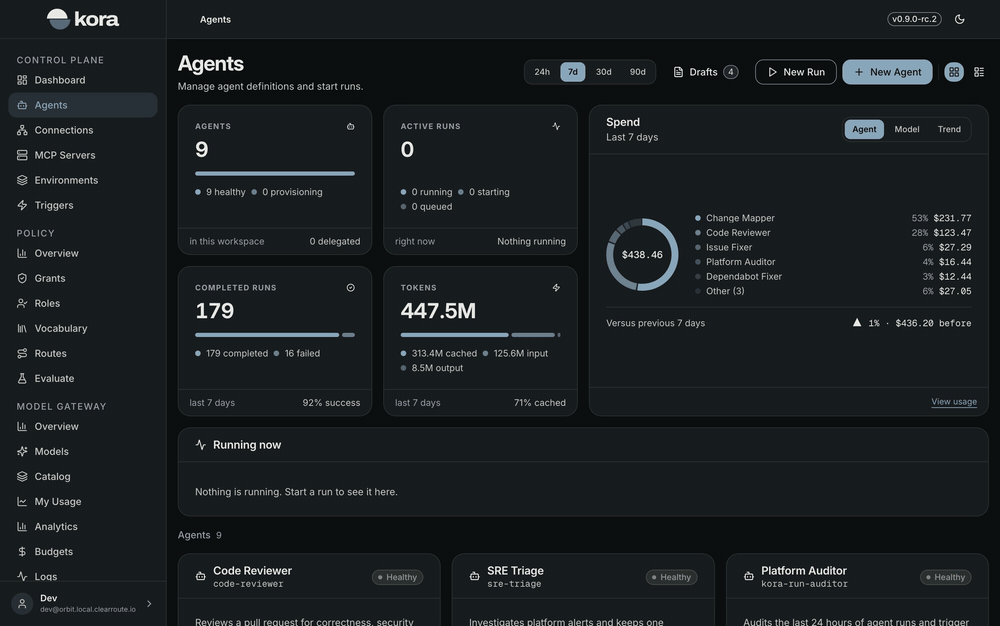
Task: Open the Policy Overview page
Action: 83,253
